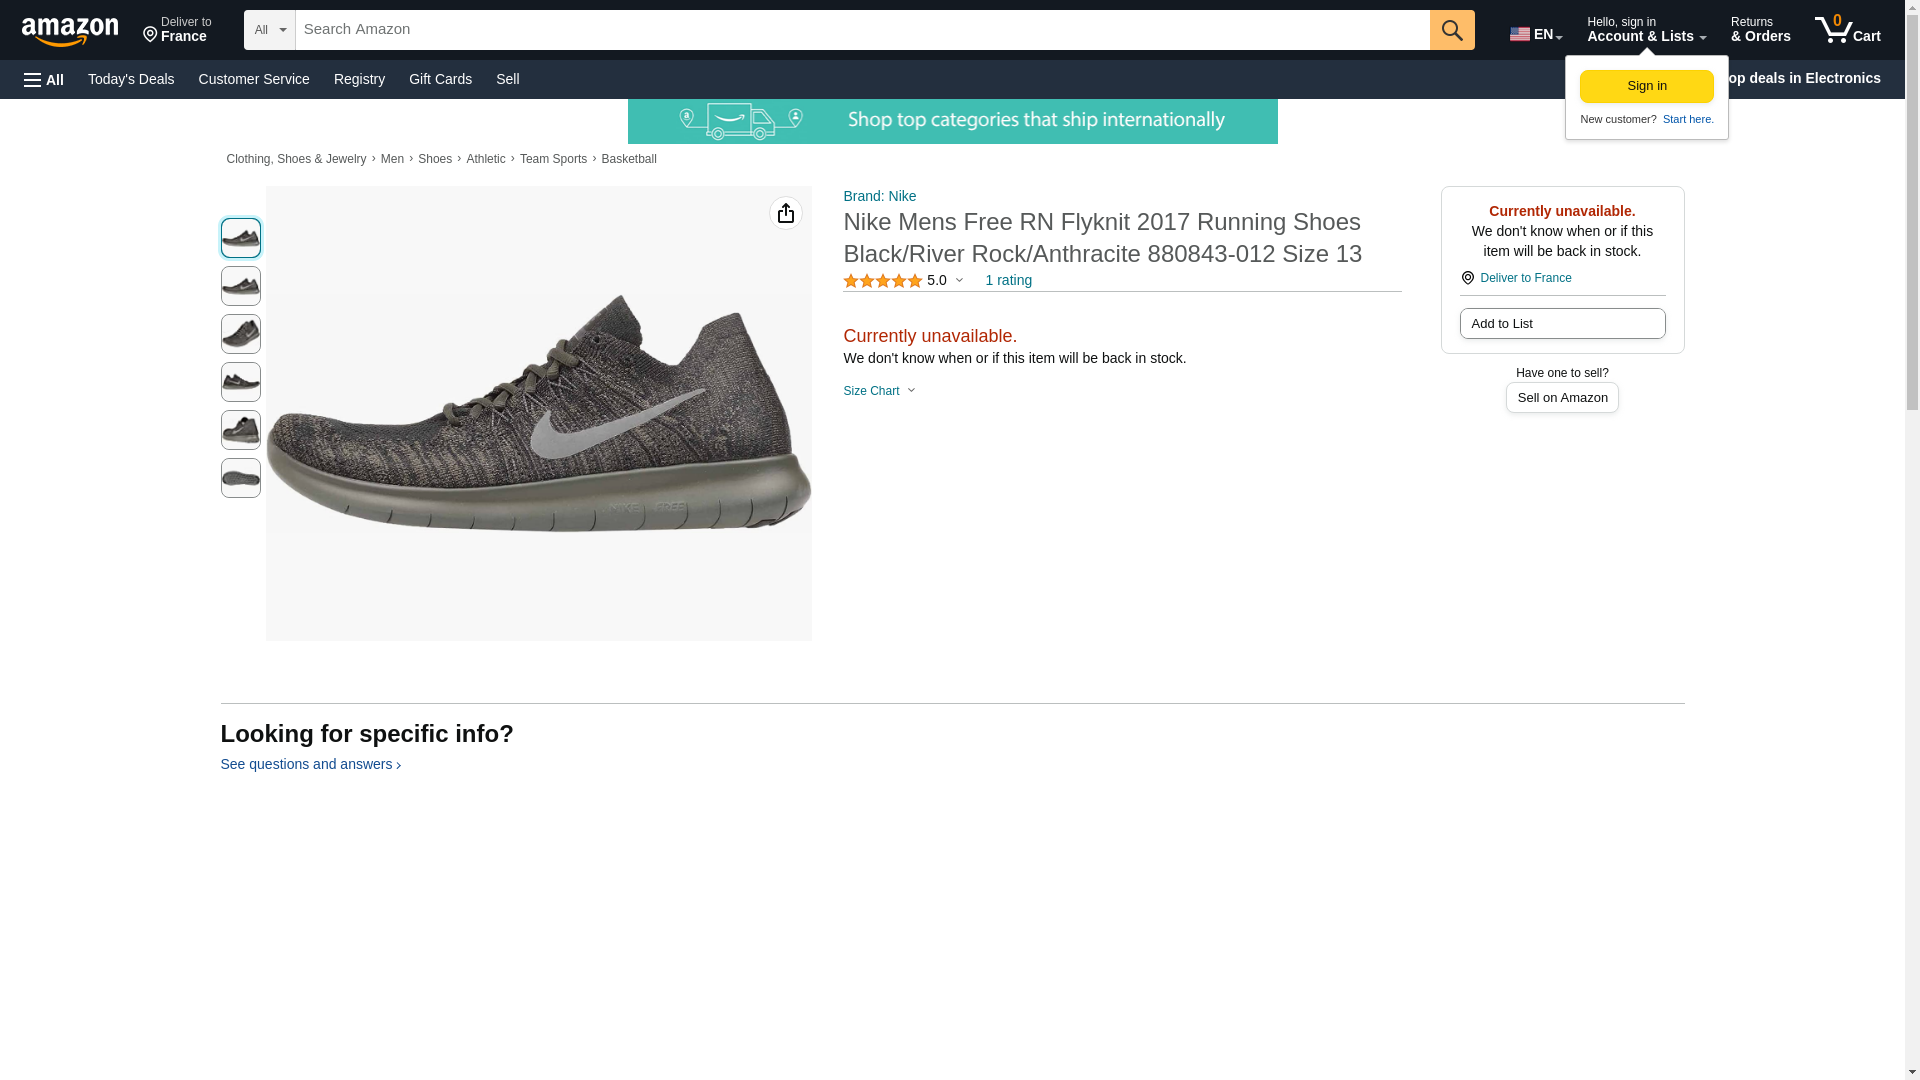Click the Amazon logo
Viewport: 1920px width, 1080px height.
[x=70, y=31]
